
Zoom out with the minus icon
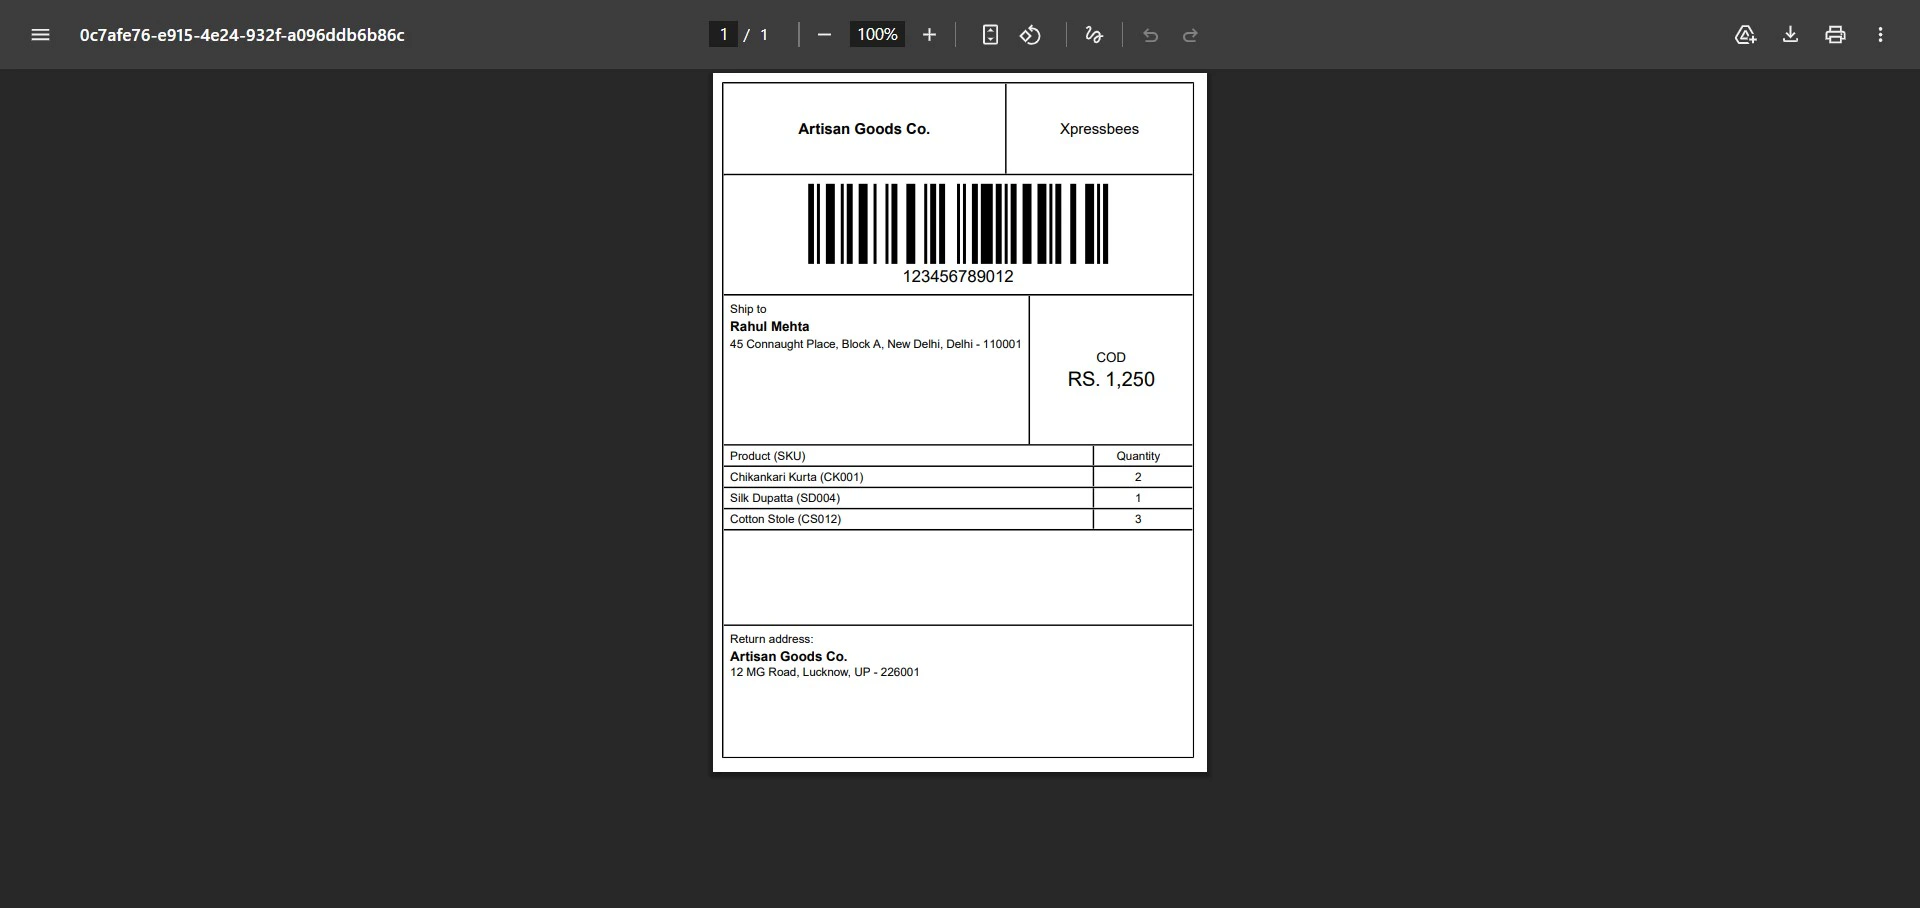824,35
